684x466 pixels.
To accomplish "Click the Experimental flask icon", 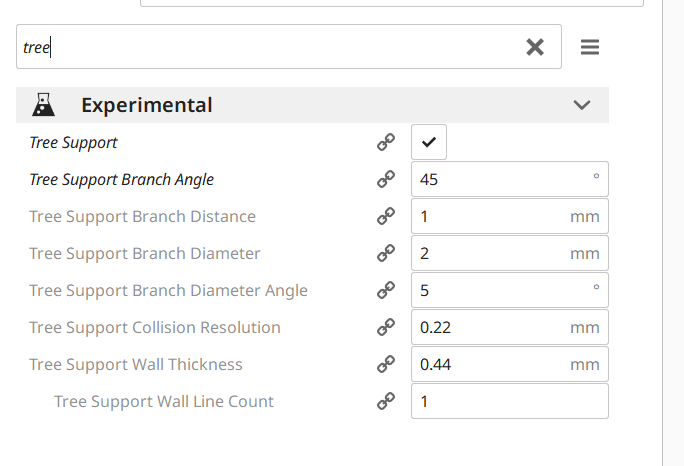I will (43, 105).
